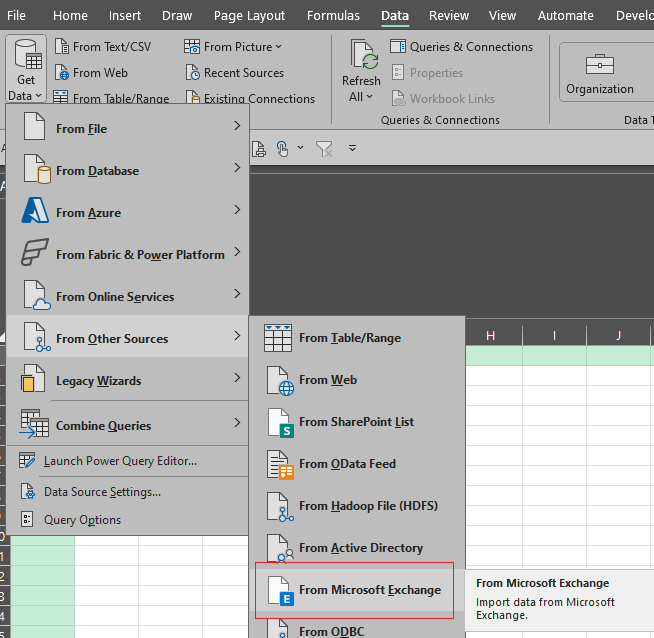Choose From SharePoint List in submenu
This screenshot has width=654, height=638.
(x=355, y=422)
